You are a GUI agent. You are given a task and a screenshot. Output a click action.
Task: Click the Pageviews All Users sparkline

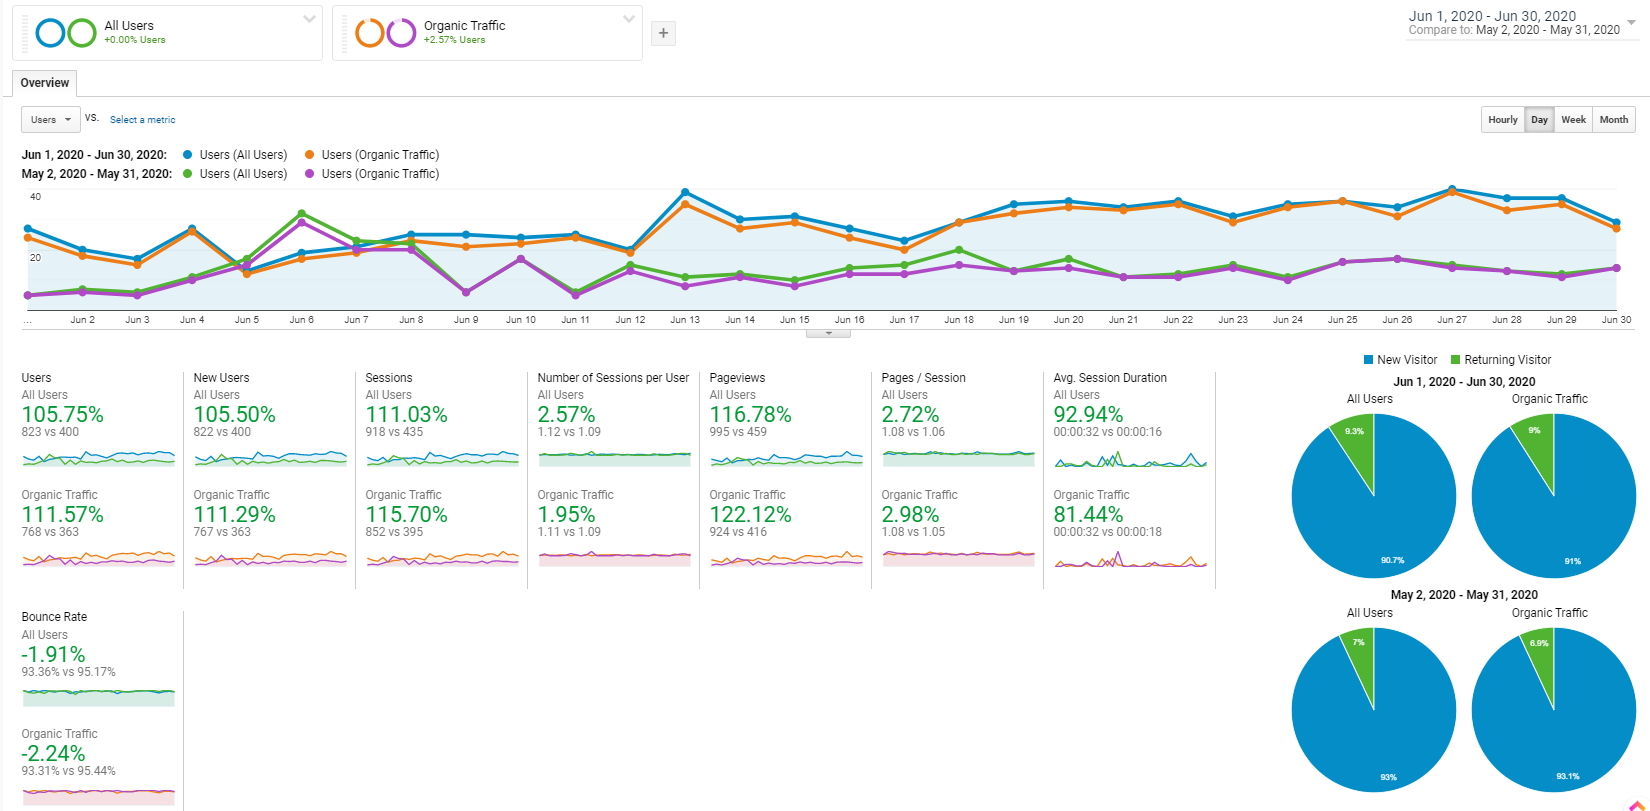tap(786, 459)
